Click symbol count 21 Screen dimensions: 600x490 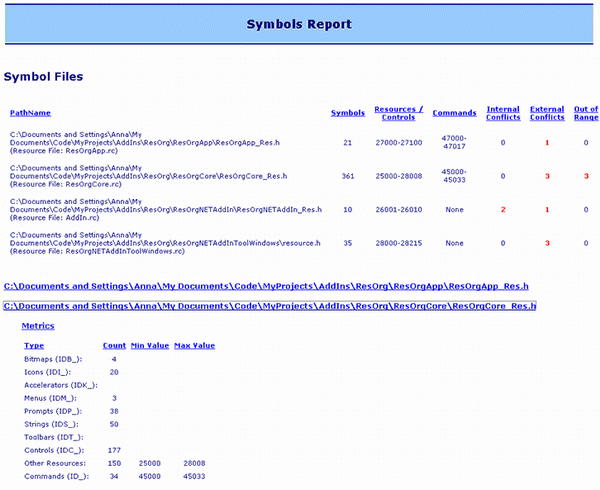(347, 143)
